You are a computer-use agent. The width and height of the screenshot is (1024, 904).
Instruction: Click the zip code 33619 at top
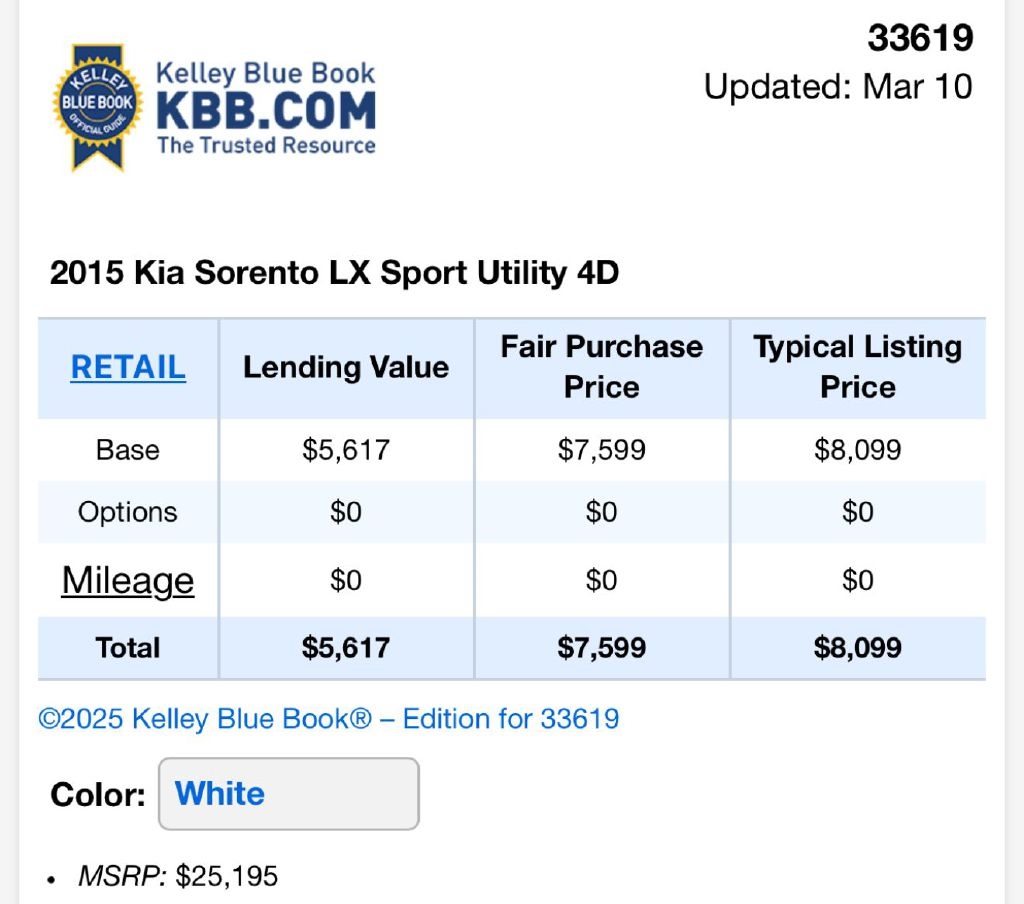[920, 38]
